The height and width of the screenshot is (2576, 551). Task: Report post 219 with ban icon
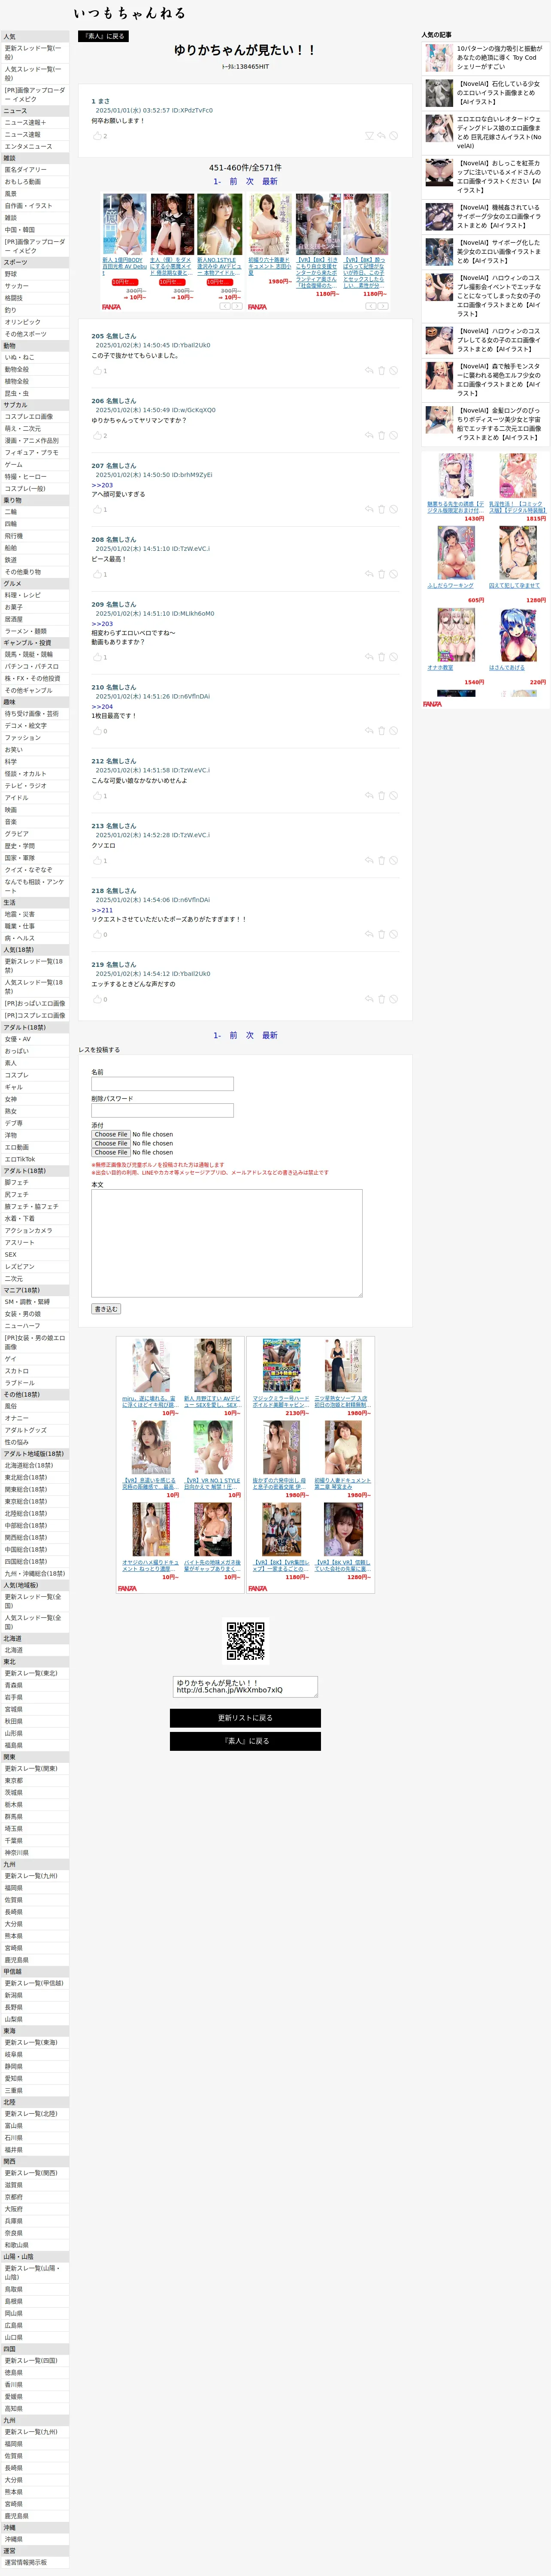[394, 1000]
